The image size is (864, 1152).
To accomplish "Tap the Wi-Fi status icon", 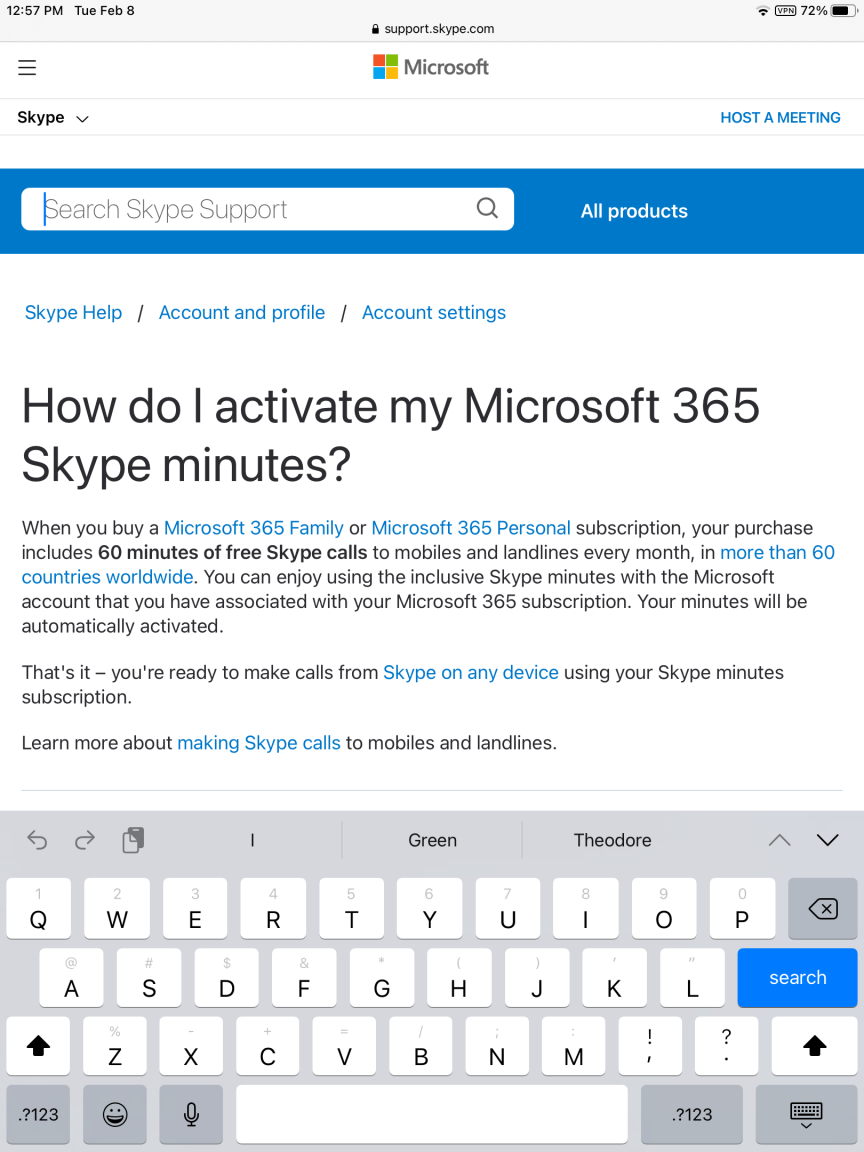I will [x=763, y=10].
